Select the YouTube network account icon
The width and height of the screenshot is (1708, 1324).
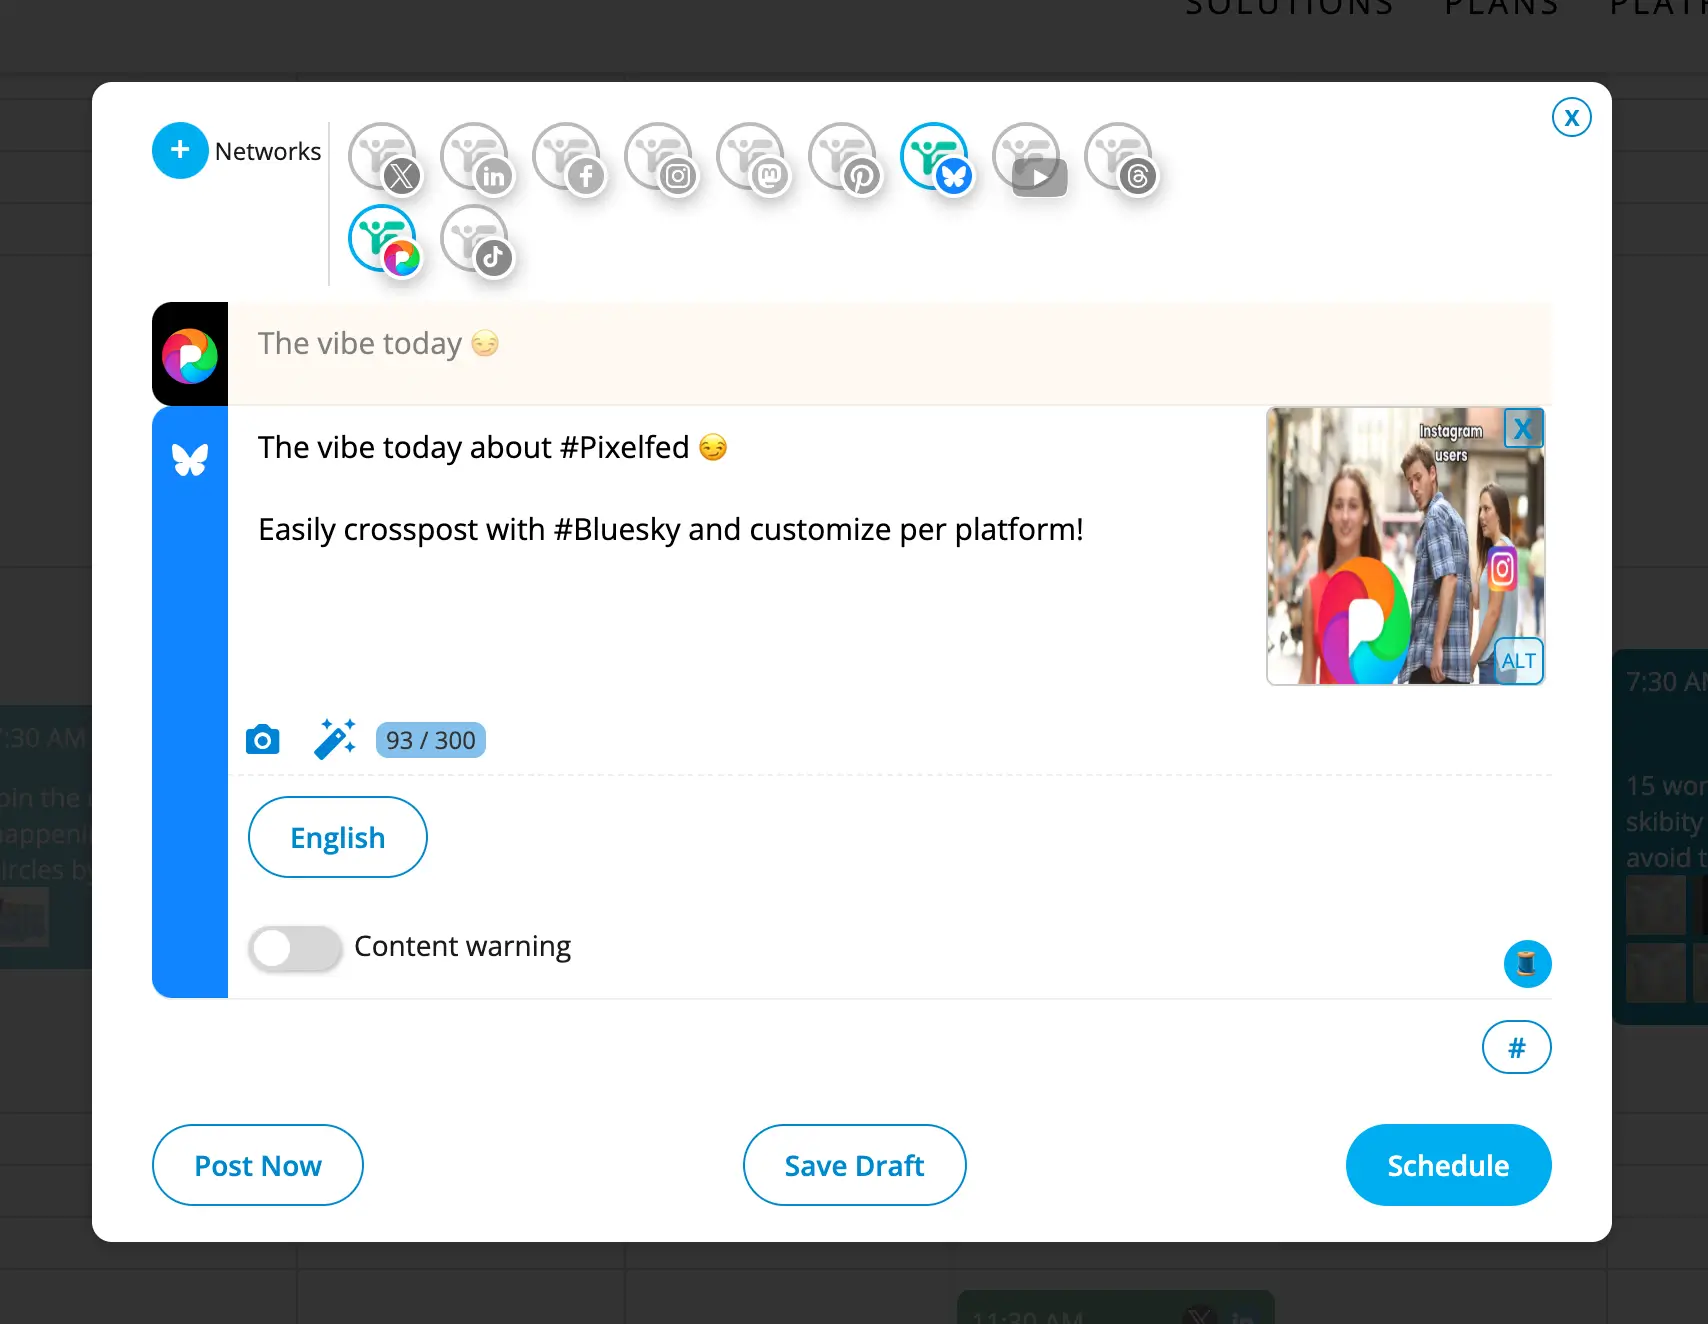click(1028, 158)
